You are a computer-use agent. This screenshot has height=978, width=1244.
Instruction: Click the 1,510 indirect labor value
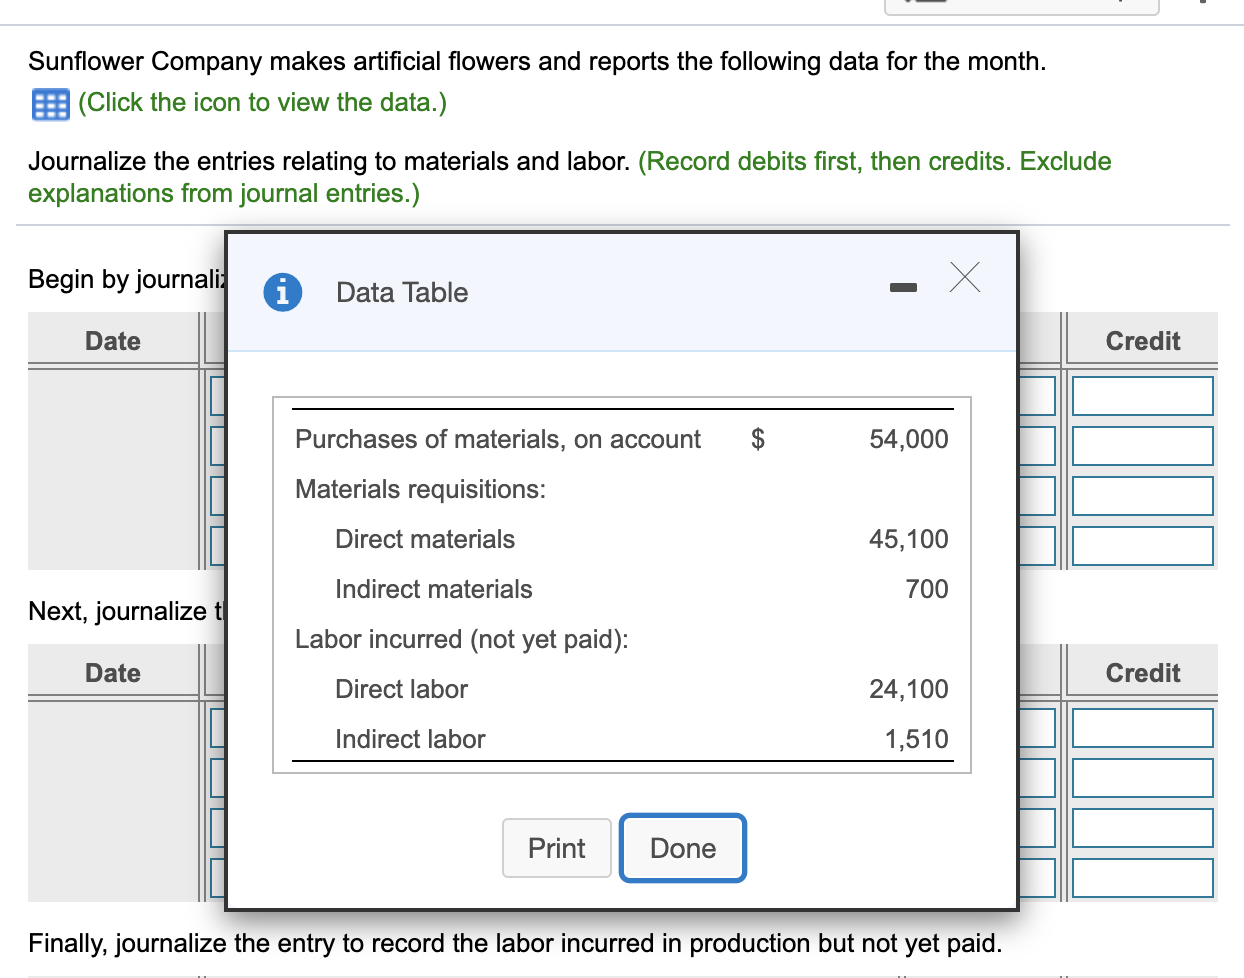point(916,739)
